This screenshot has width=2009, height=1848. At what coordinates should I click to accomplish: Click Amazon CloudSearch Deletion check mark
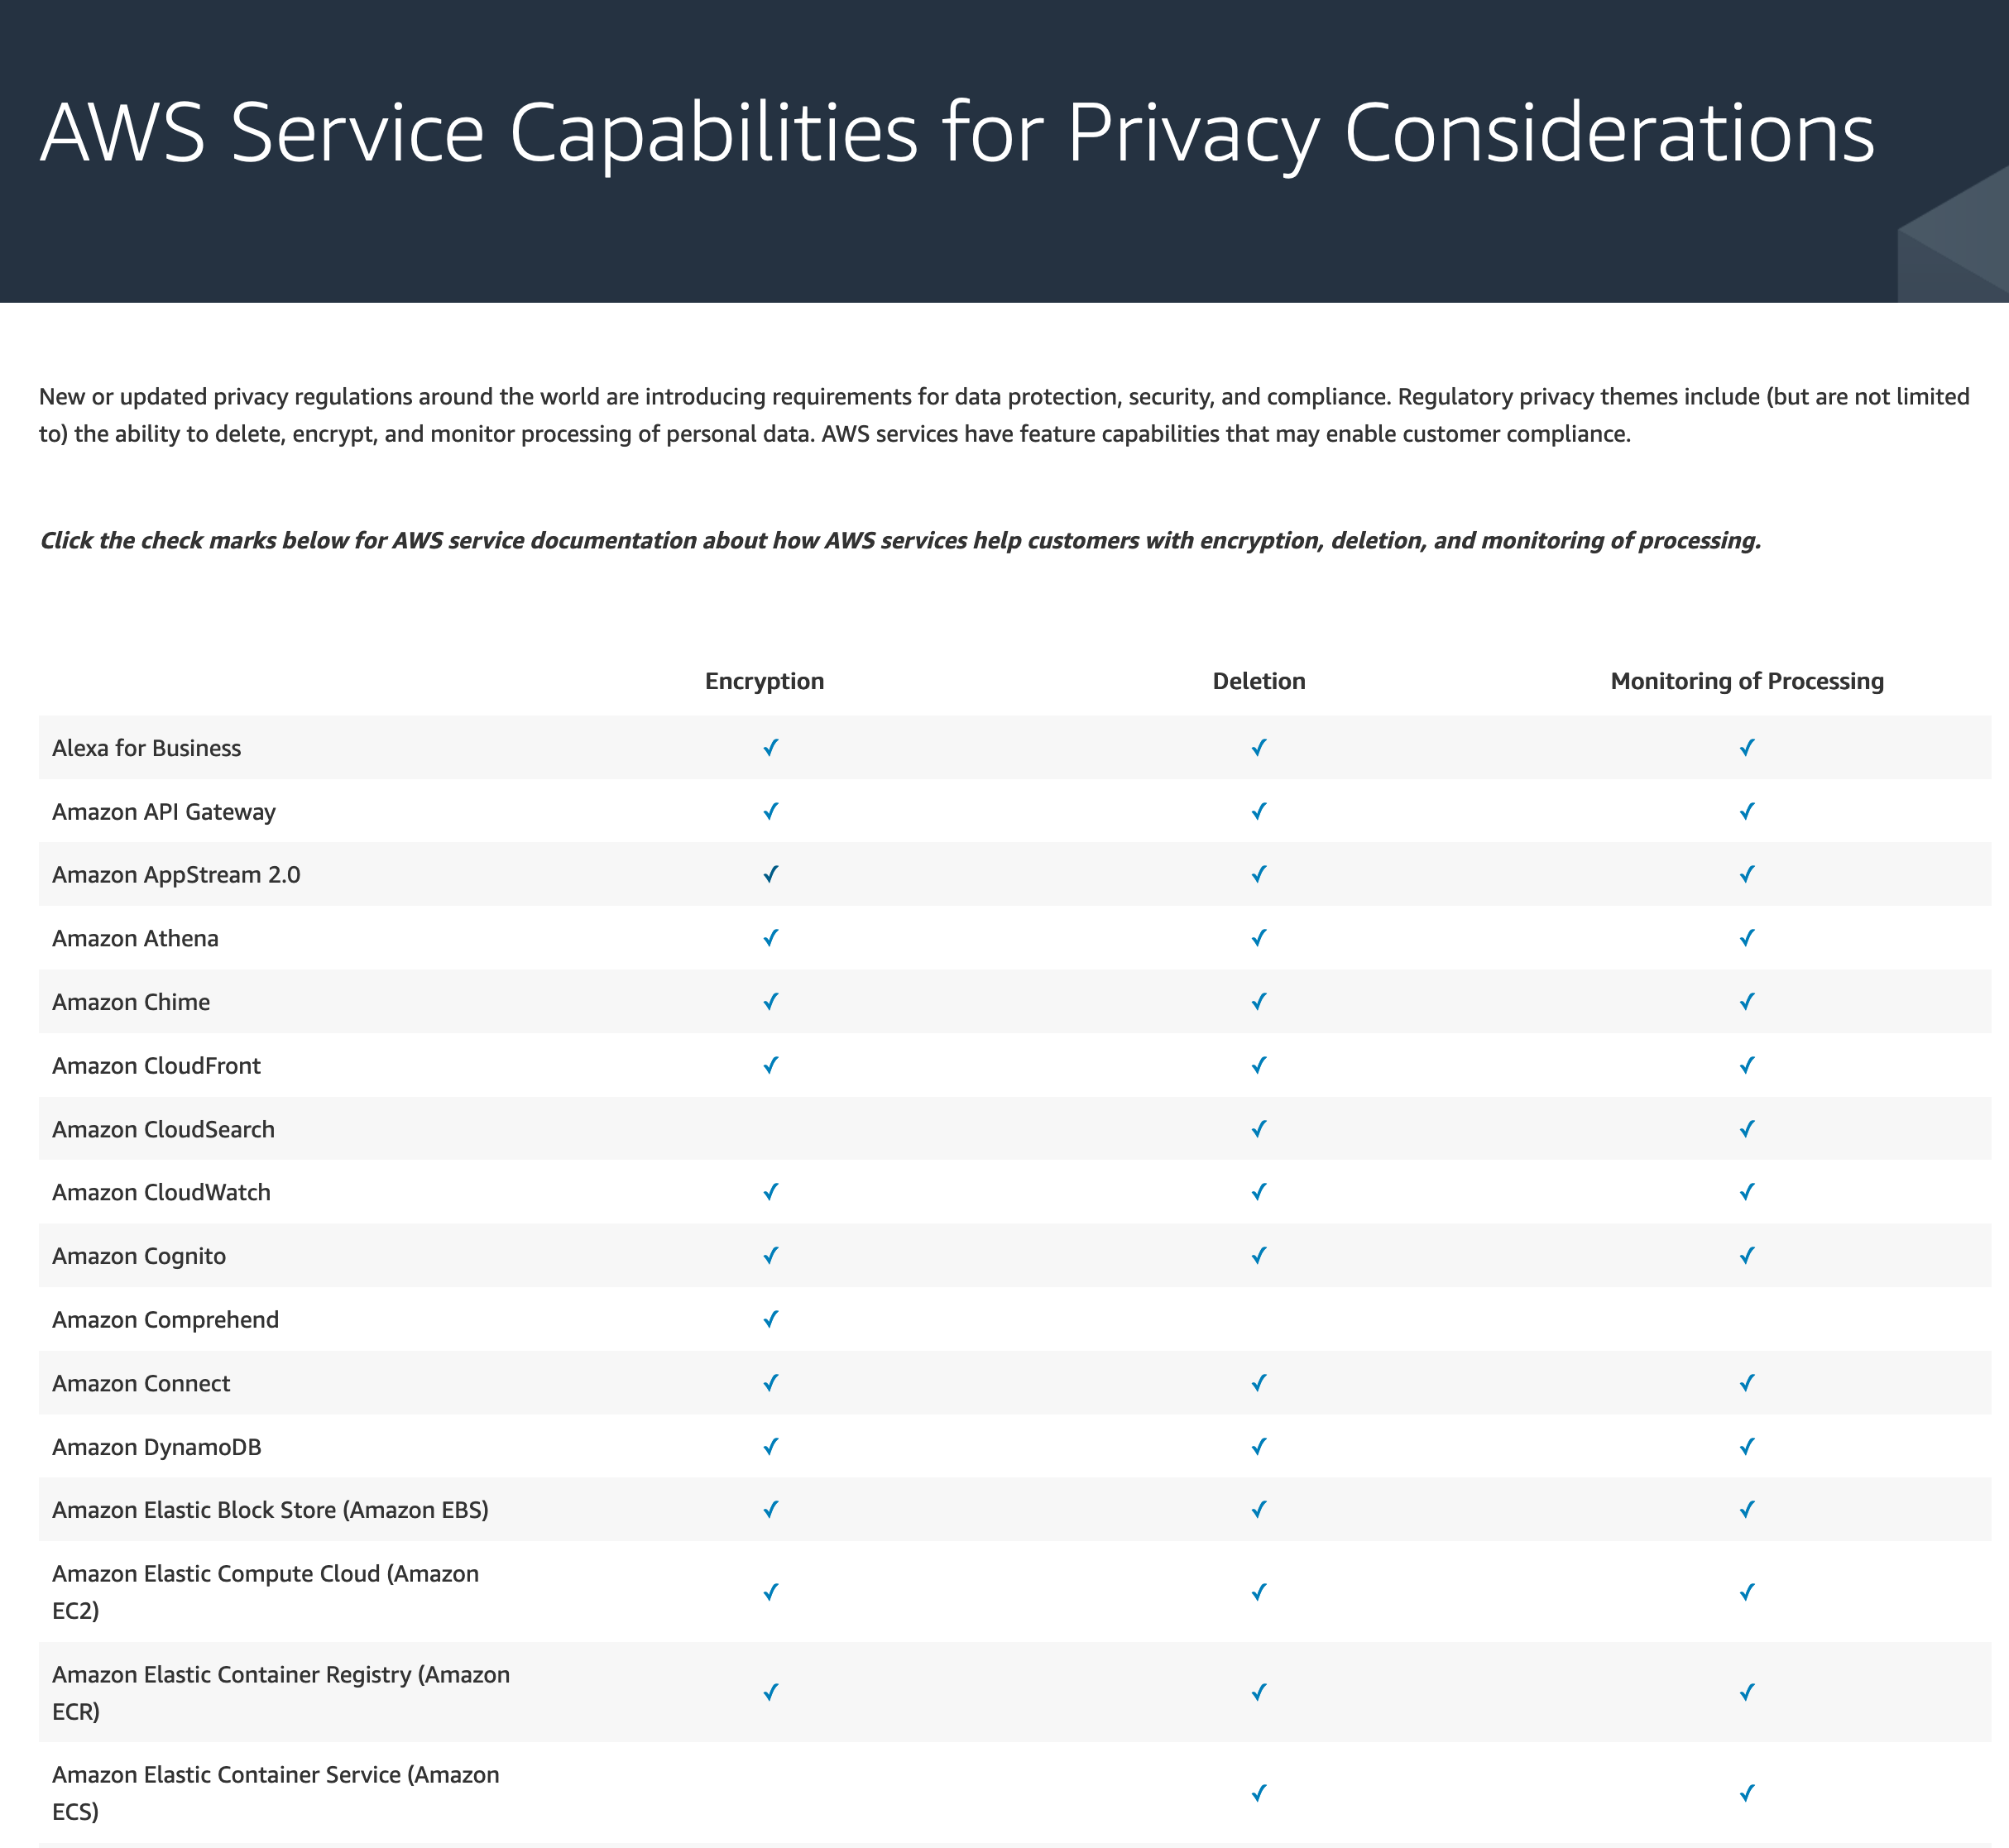tap(1259, 1128)
